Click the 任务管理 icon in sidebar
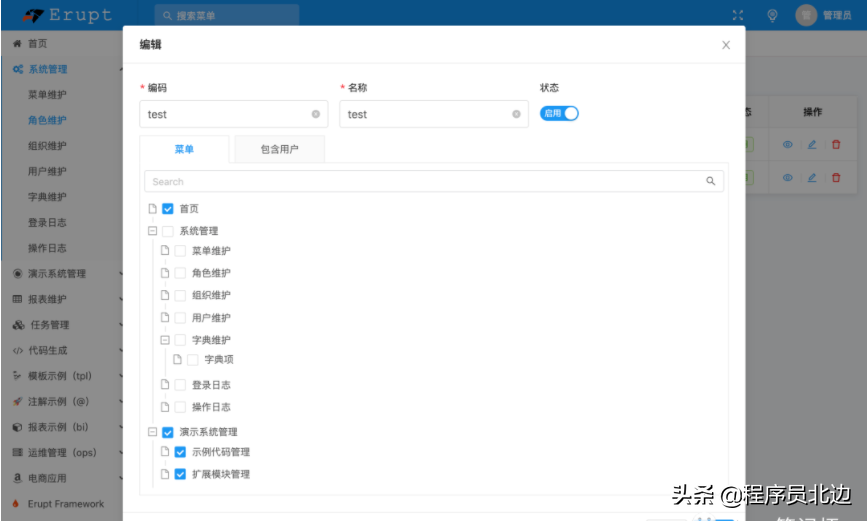Image resolution: width=867 pixels, height=521 pixels. (18, 325)
